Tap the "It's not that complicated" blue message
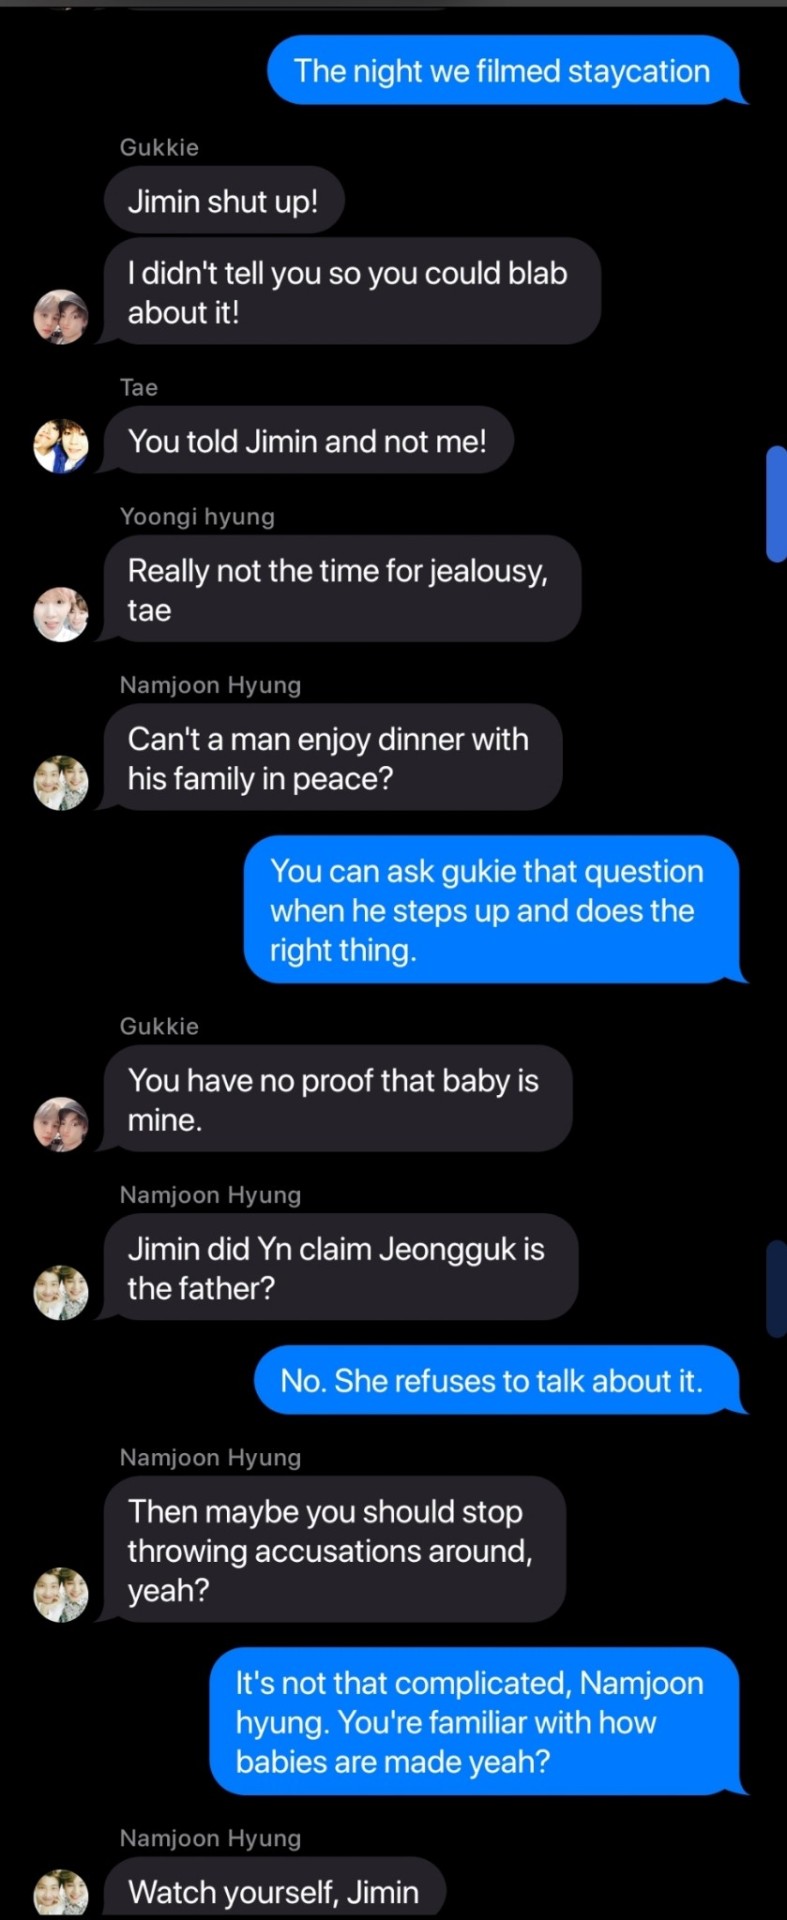The height and width of the screenshot is (1920, 787). 472,1722
